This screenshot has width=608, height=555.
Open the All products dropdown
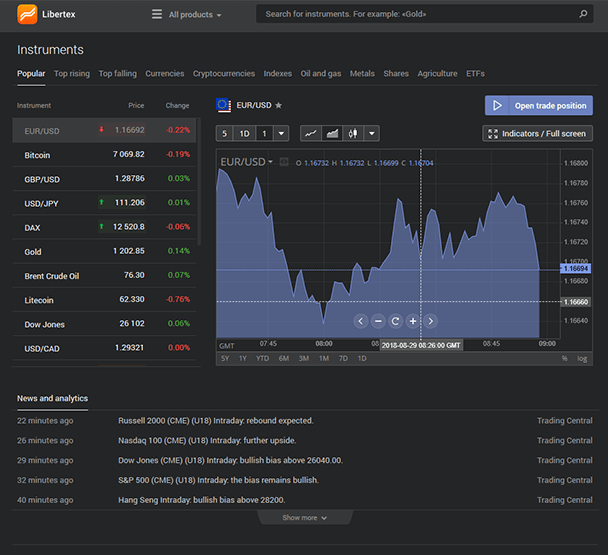point(195,15)
